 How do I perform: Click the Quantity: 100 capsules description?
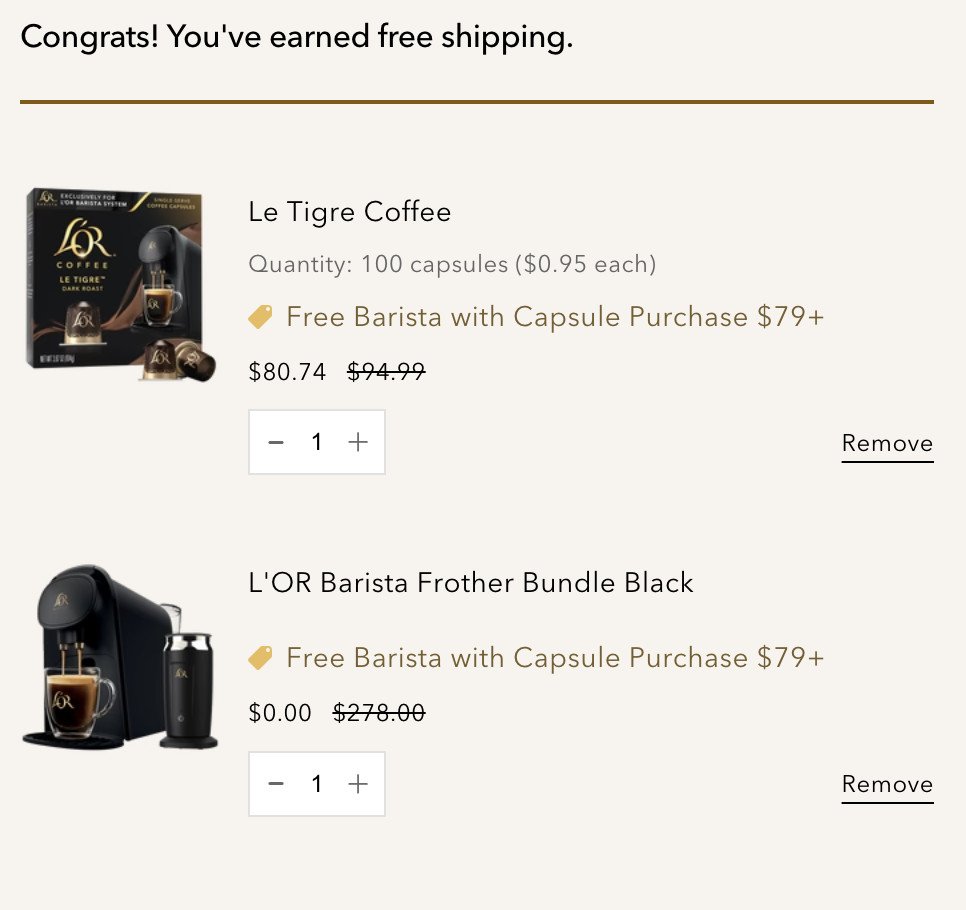coord(452,265)
